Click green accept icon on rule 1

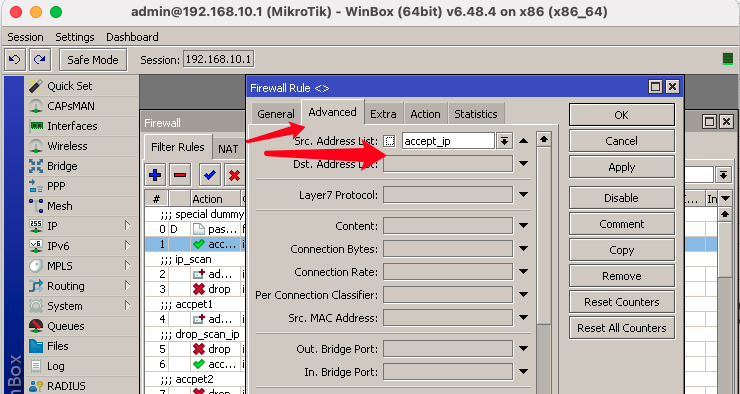coord(199,244)
